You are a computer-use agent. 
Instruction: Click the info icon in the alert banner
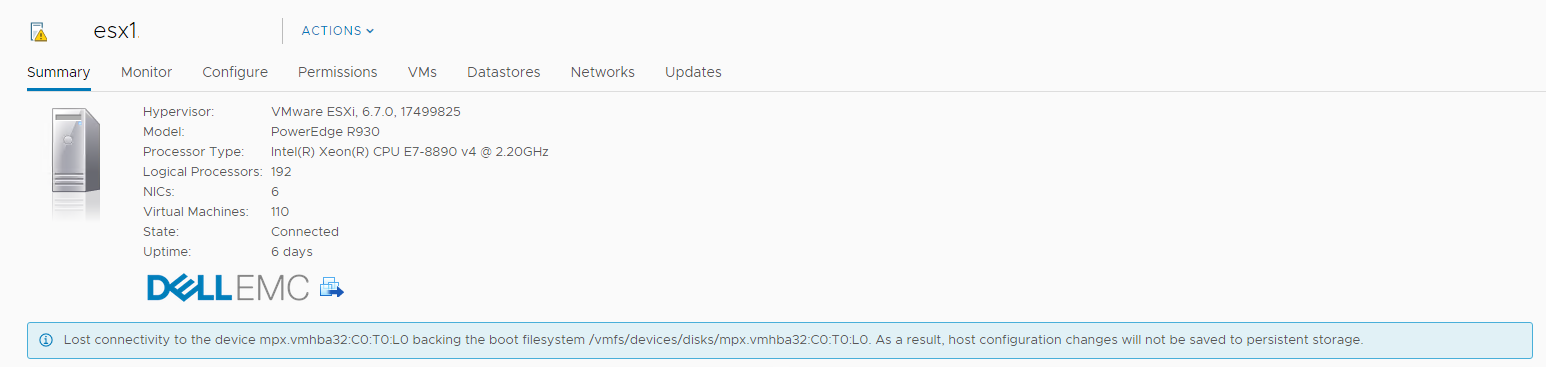tap(46, 340)
